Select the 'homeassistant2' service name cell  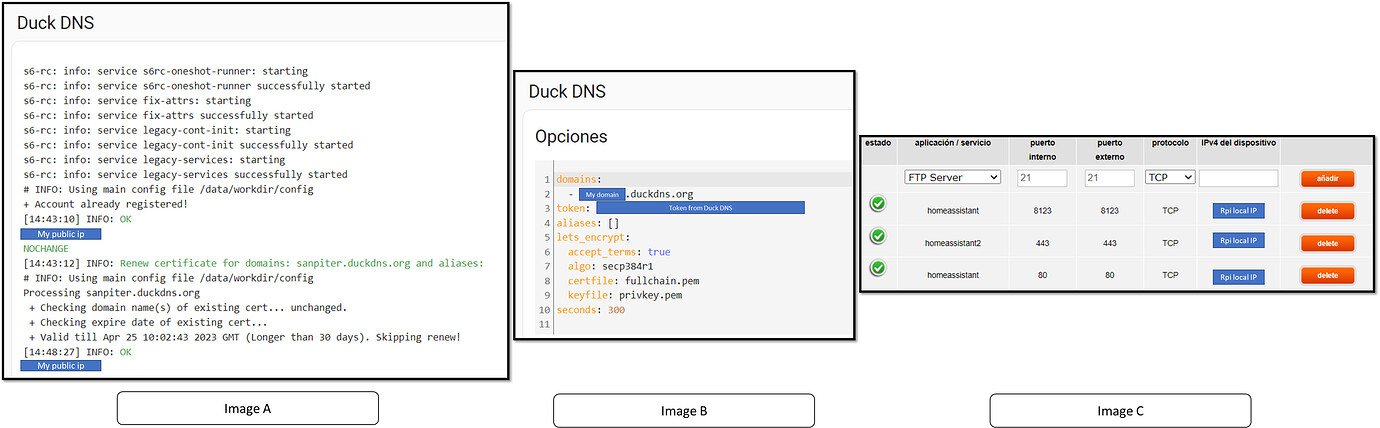pos(952,243)
